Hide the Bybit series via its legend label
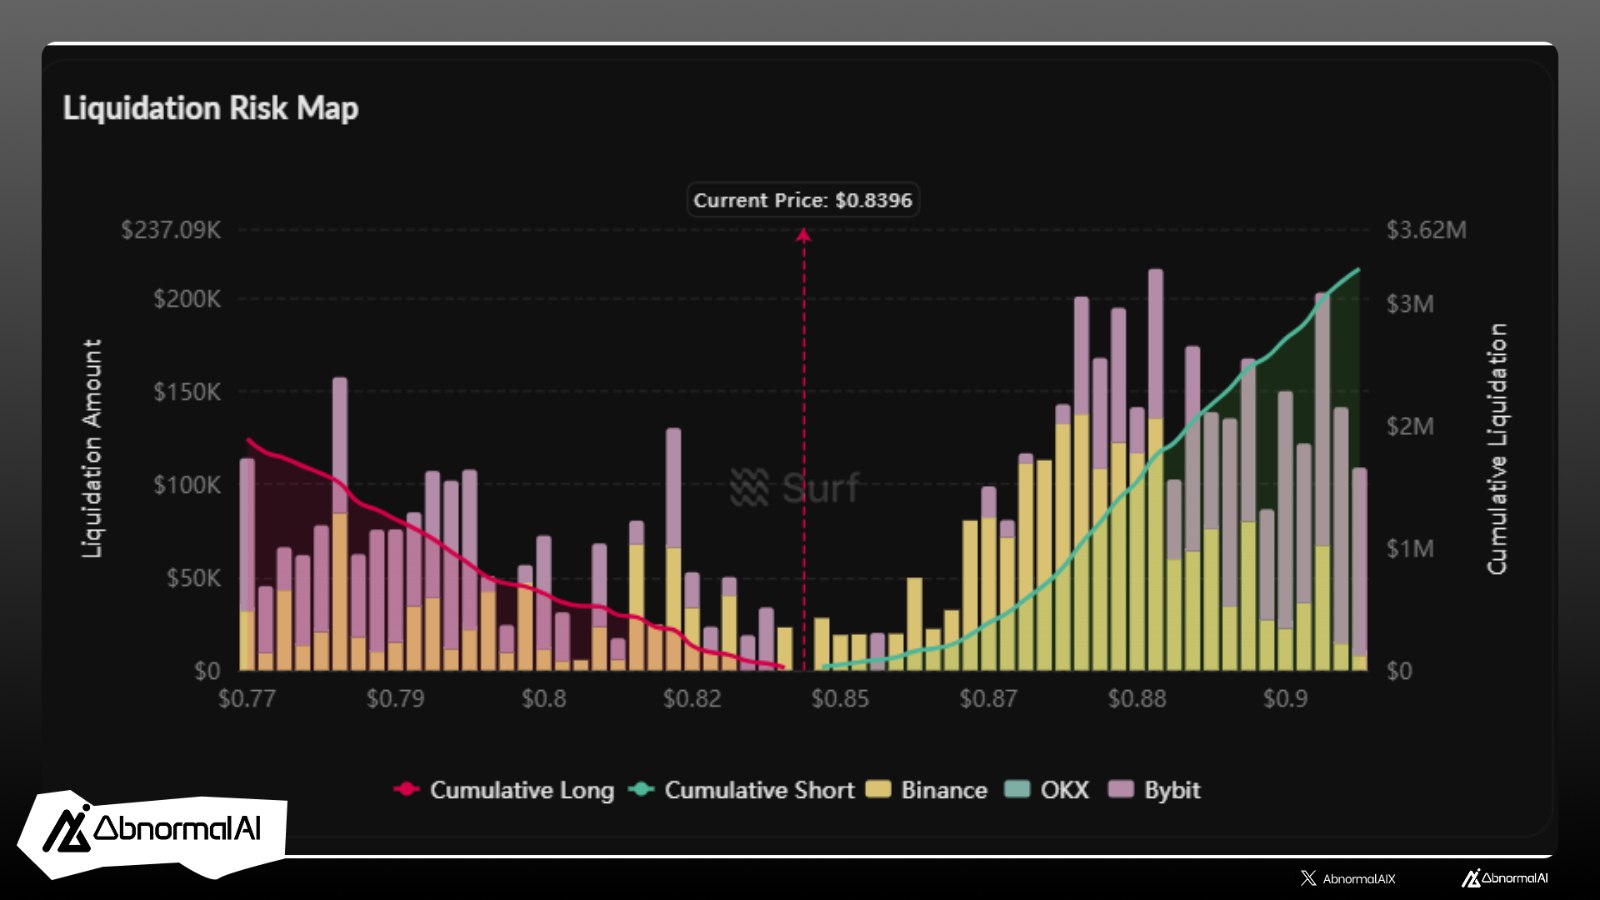Viewport: 1600px width, 900px height. 1171,790
